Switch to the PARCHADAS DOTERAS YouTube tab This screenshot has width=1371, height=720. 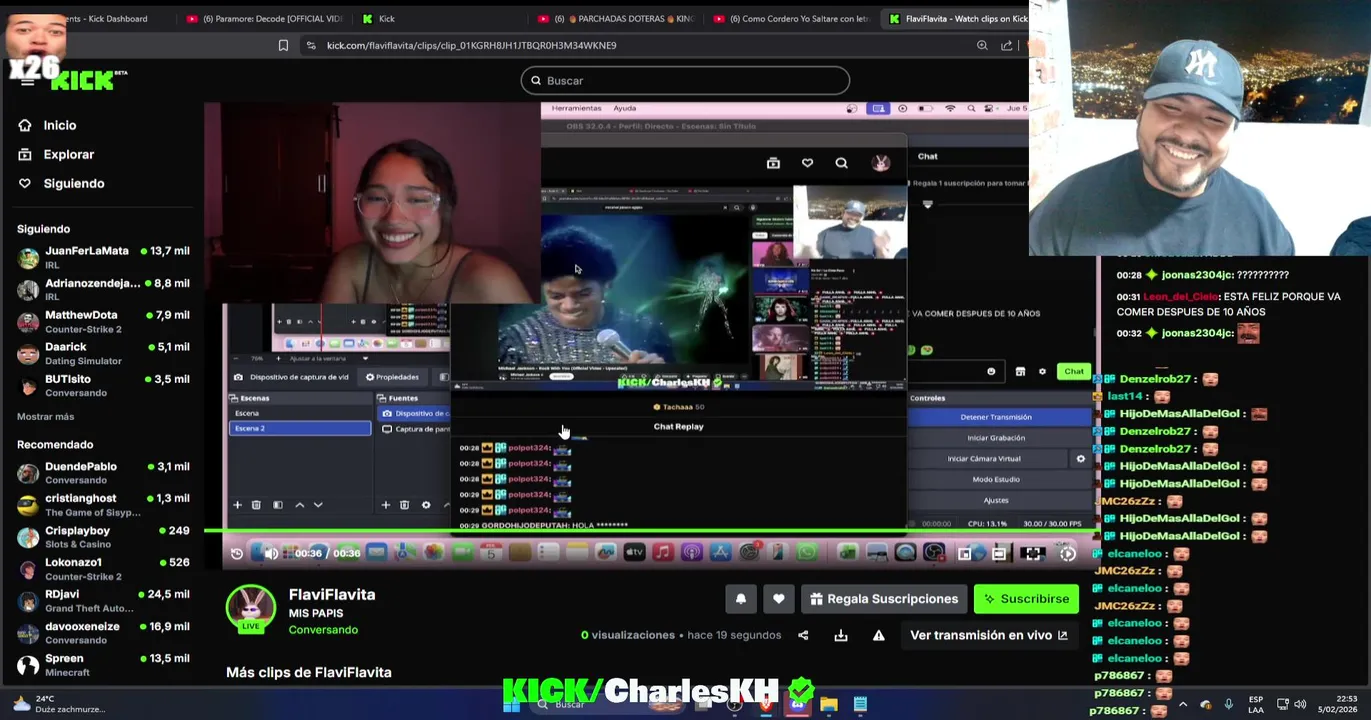[x=615, y=18]
